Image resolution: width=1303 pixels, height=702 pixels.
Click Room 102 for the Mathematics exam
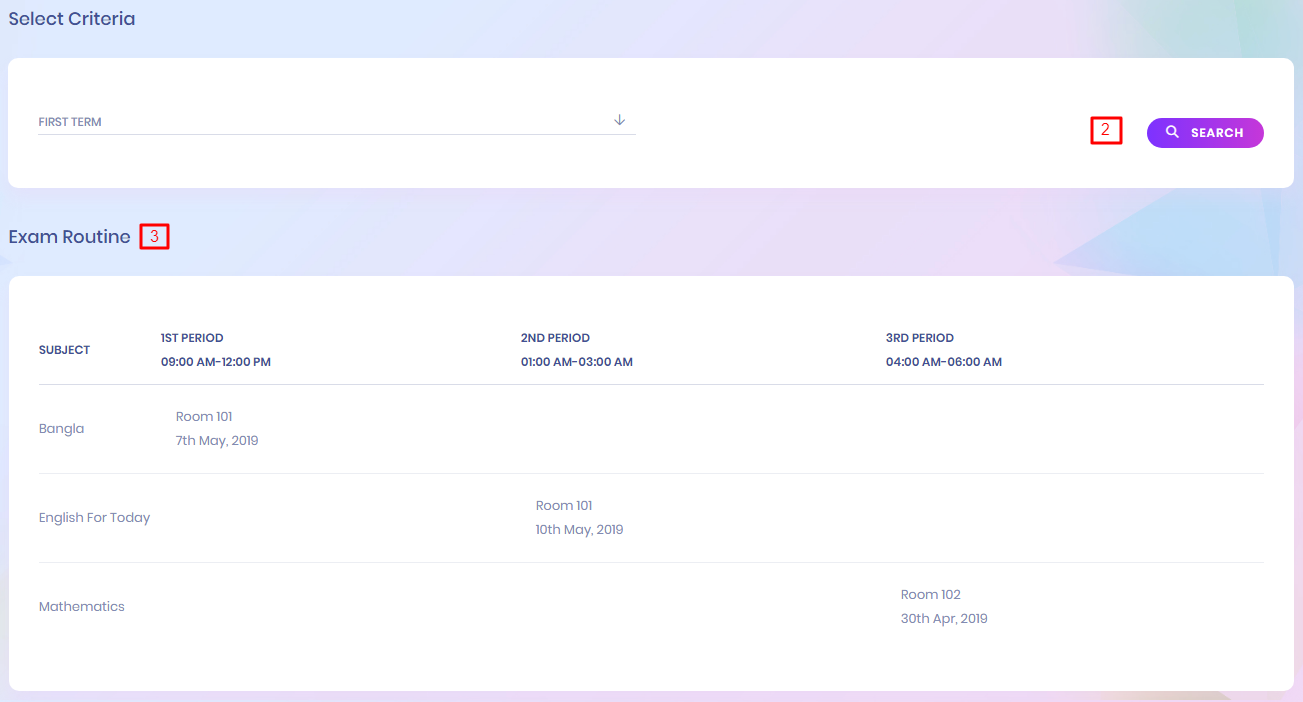pyautogui.click(x=930, y=595)
